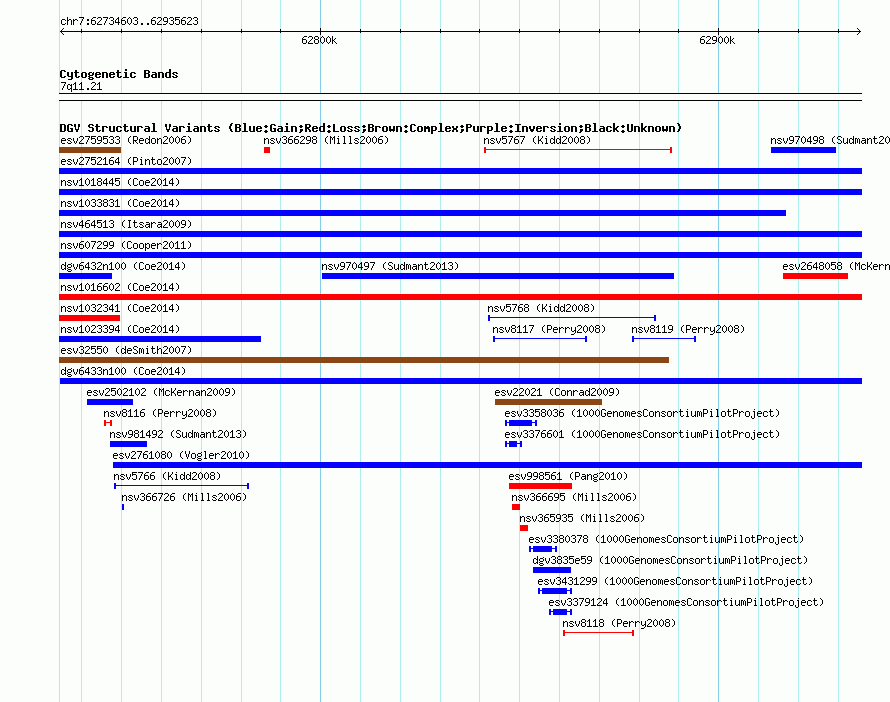
Task: Select the esv3380378 blue glyph
Action: pyautogui.click(x=543, y=549)
